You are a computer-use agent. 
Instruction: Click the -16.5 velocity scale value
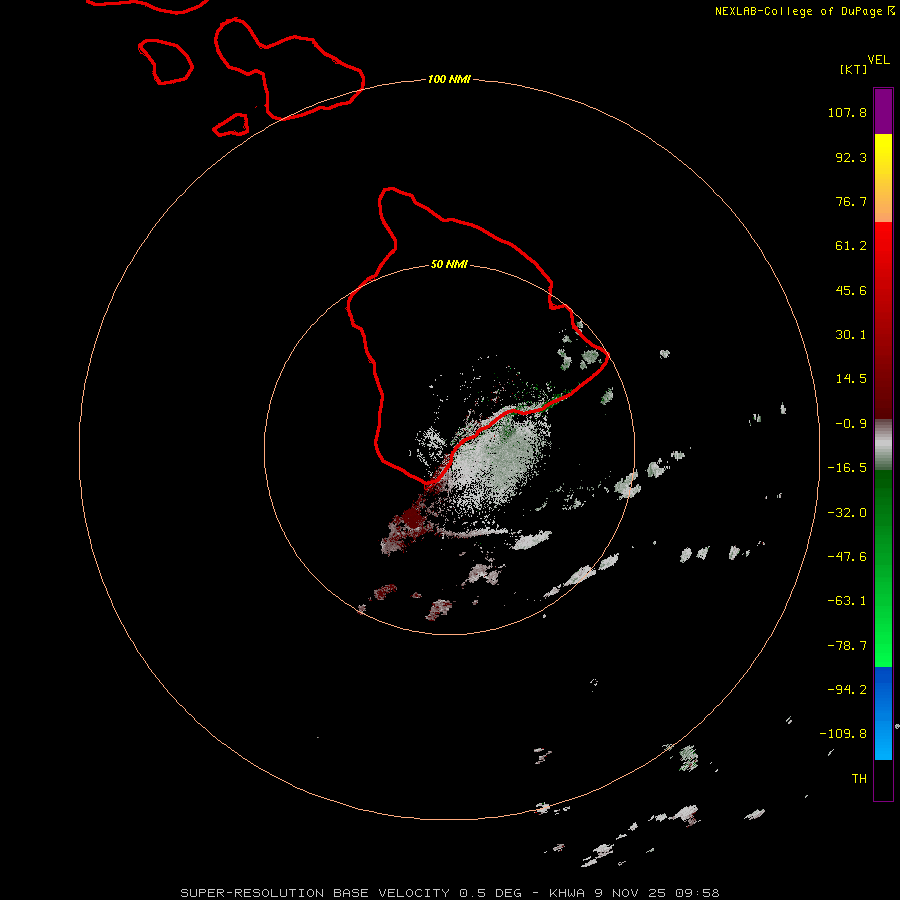click(847, 468)
